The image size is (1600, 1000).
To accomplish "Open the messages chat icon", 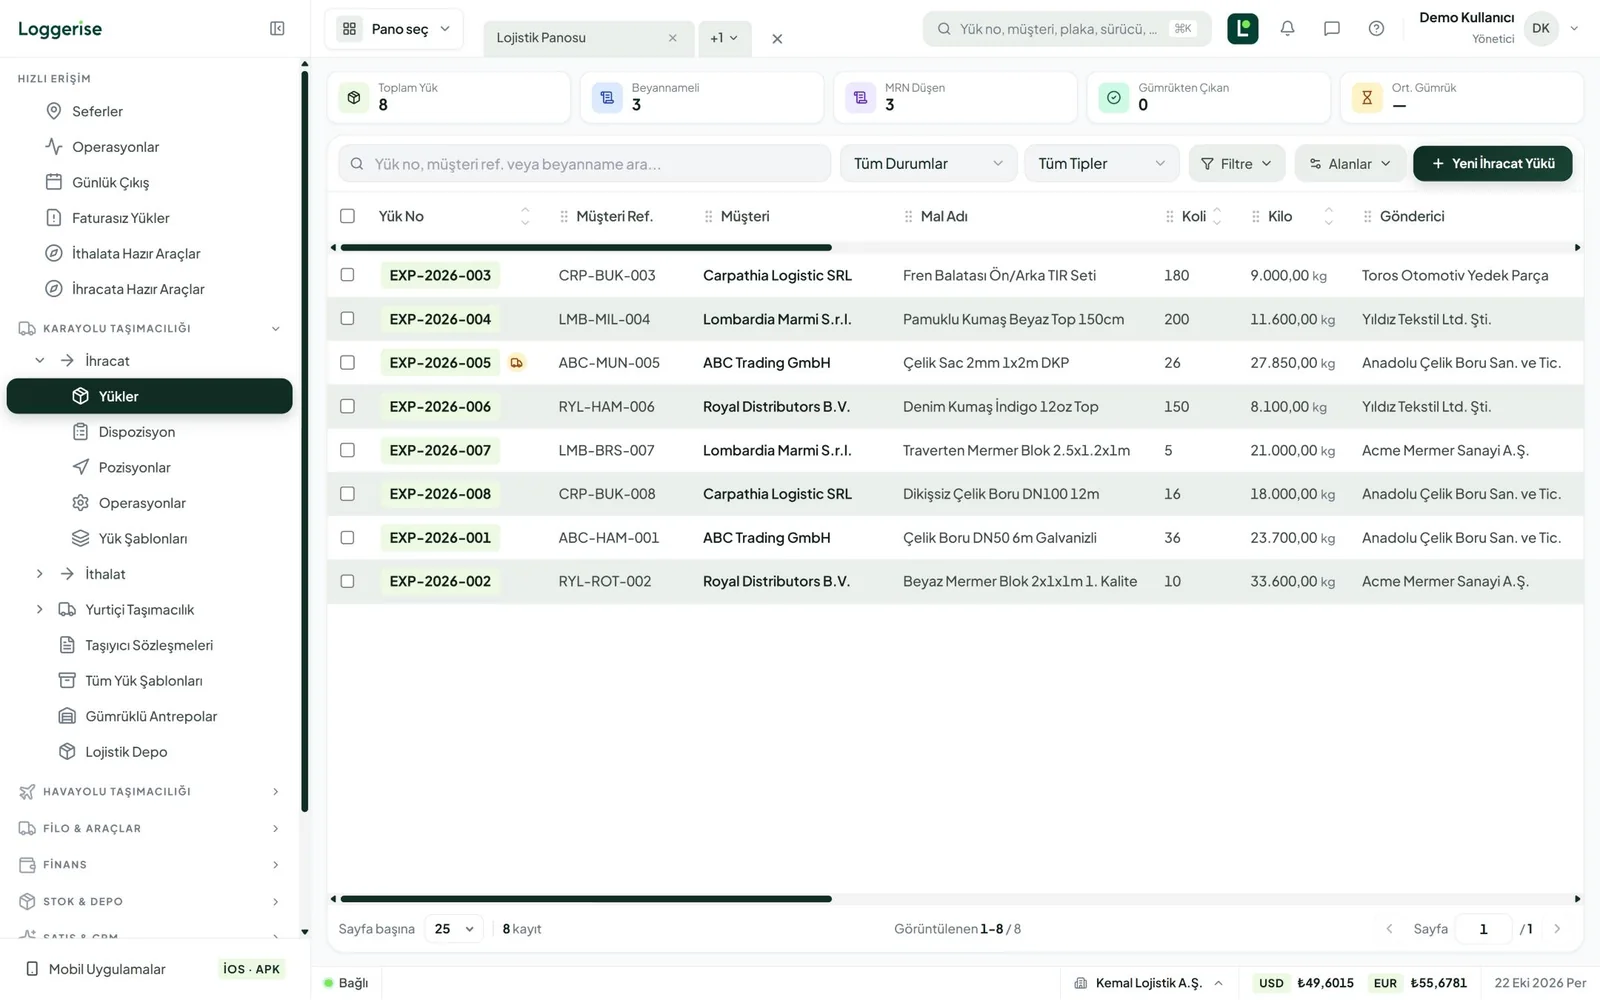I will 1331,29.
